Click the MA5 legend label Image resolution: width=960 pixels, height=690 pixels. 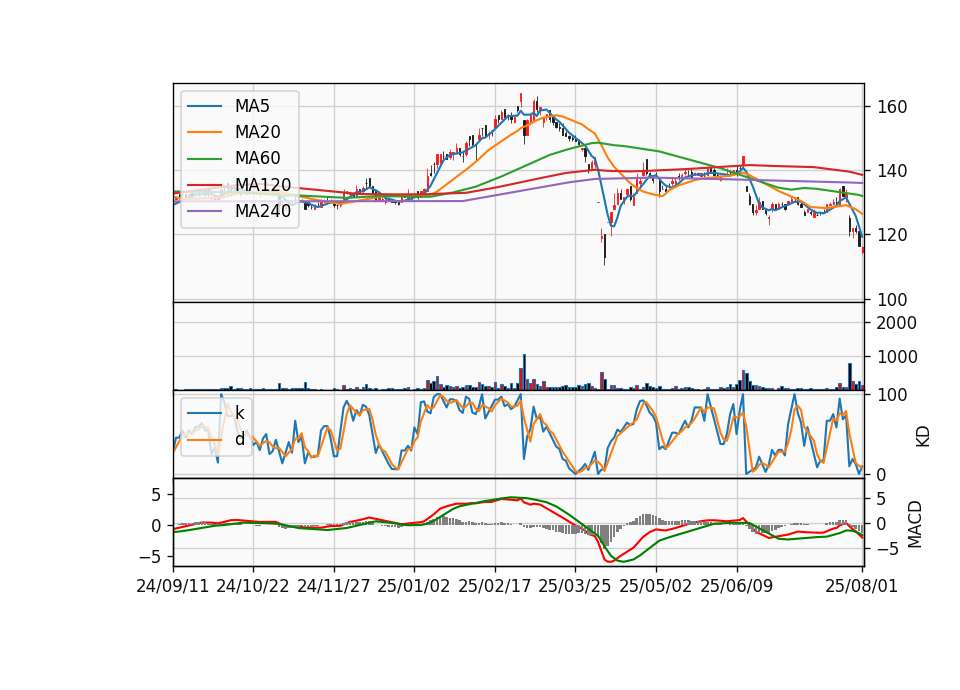(x=252, y=106)
